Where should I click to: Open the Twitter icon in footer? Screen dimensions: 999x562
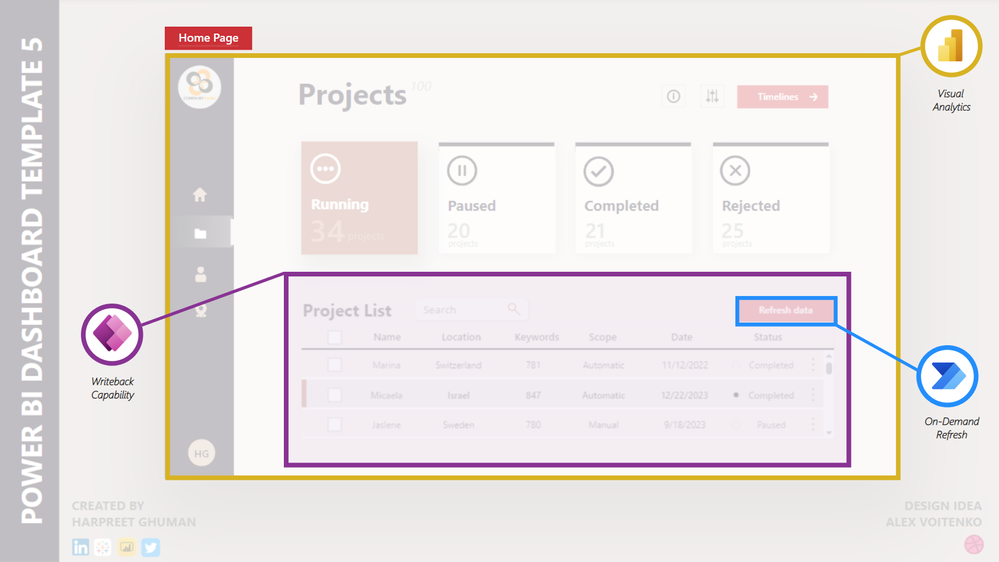150,547
